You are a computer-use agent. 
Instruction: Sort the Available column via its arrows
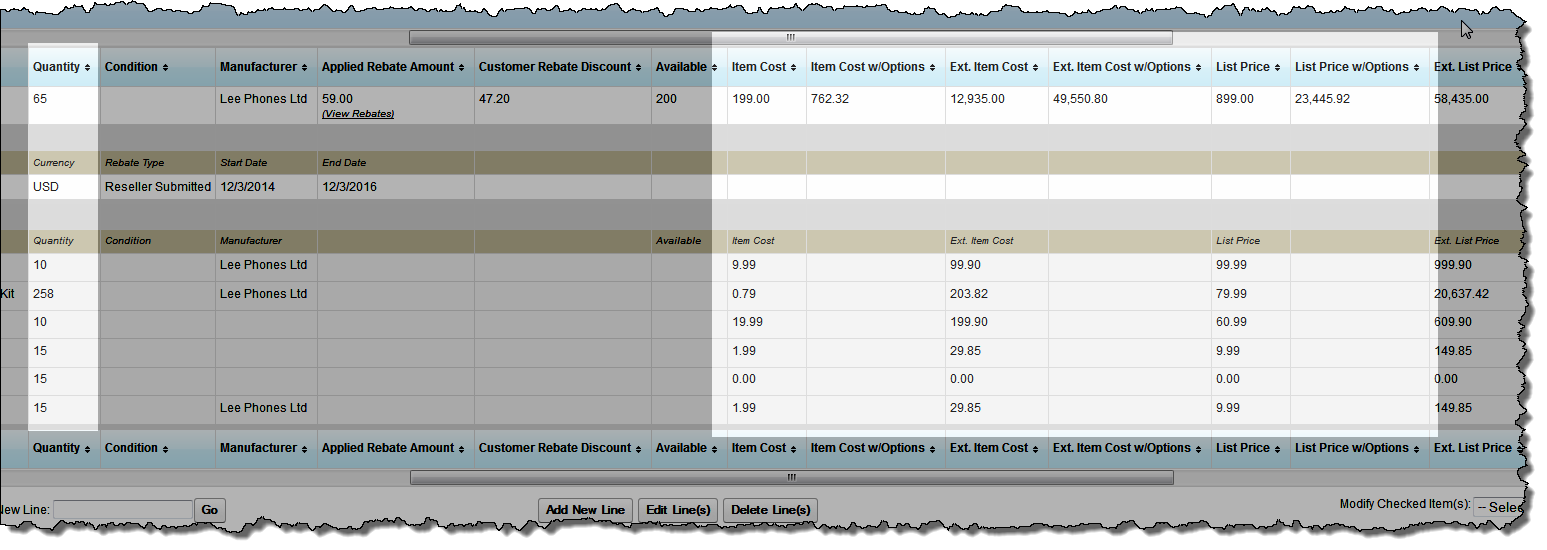[x=714, y=67]
